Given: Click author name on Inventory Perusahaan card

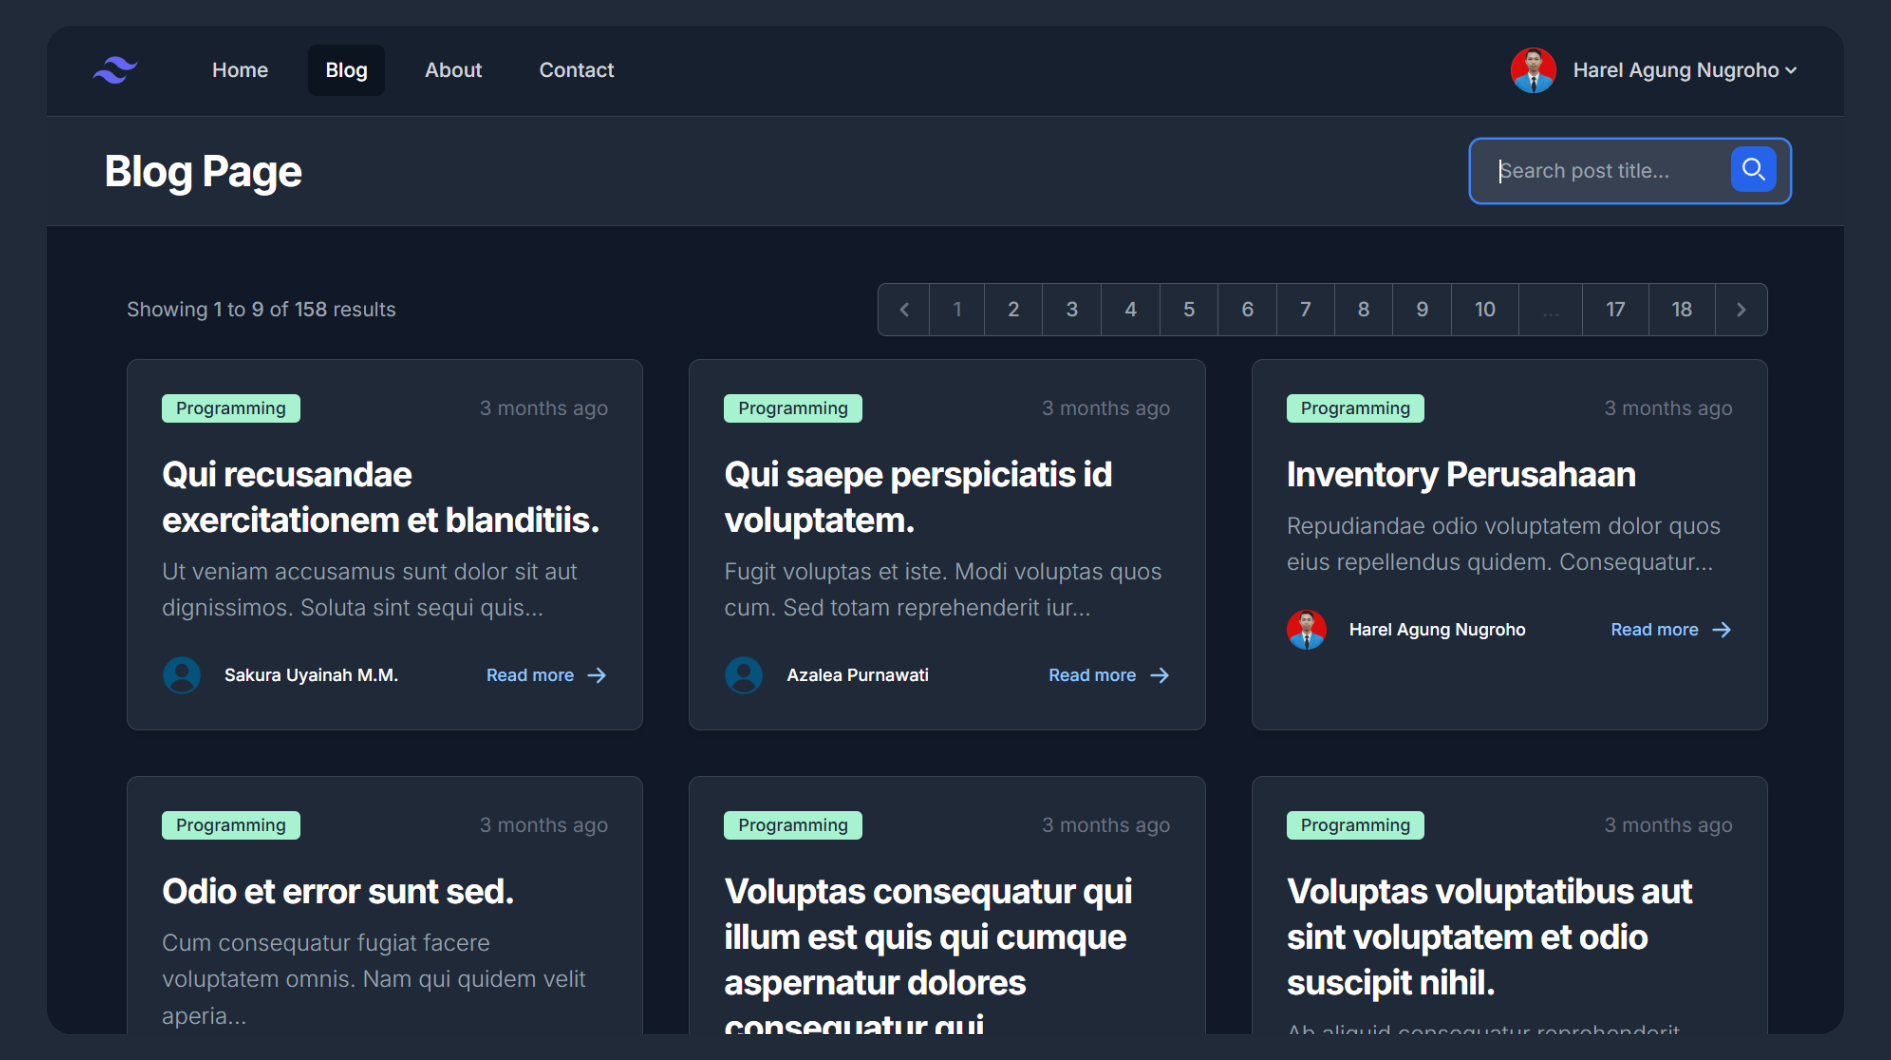Looking at the screenshot, I should click(1437, 630).
